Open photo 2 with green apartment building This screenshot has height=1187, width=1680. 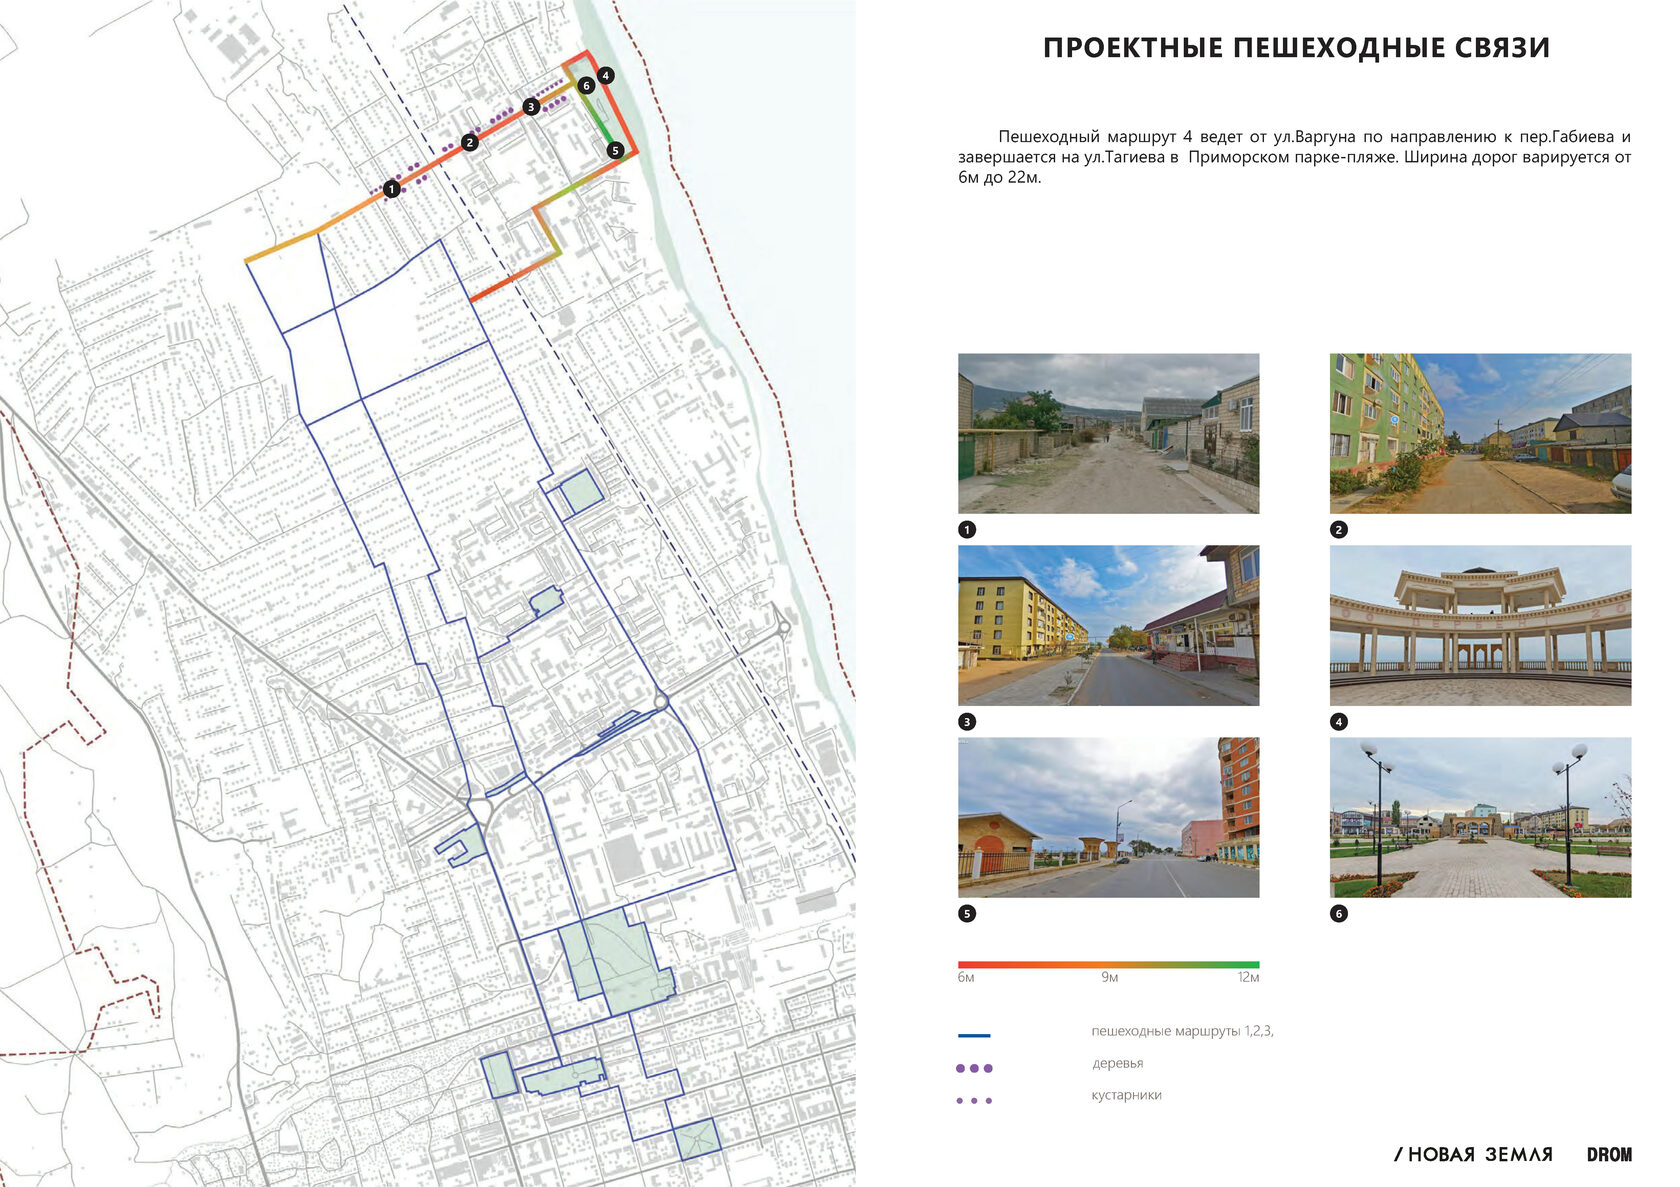click(x=1480, y=433)
